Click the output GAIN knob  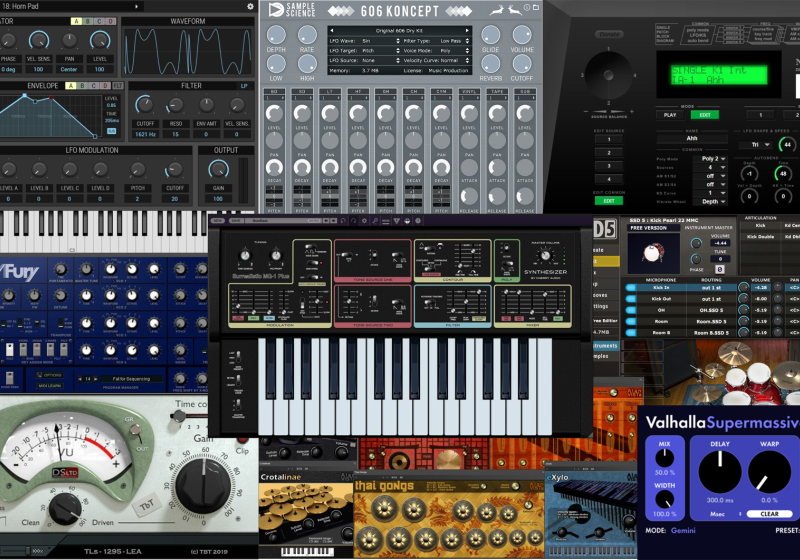pos(220,169)
